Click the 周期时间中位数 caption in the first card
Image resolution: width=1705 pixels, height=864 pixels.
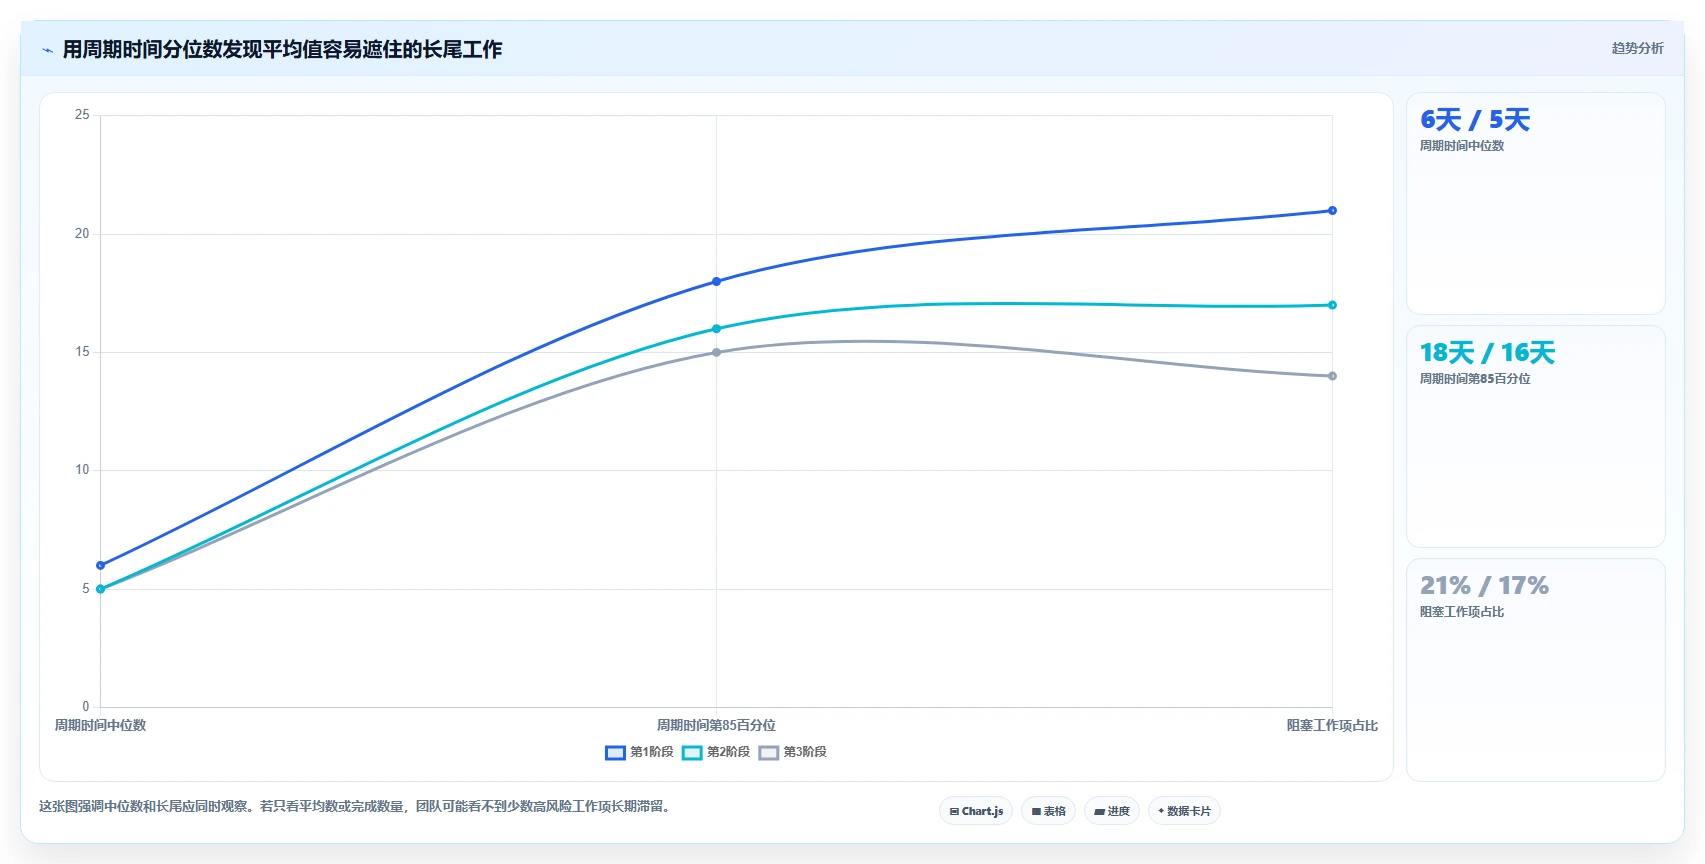[1462, 146]
